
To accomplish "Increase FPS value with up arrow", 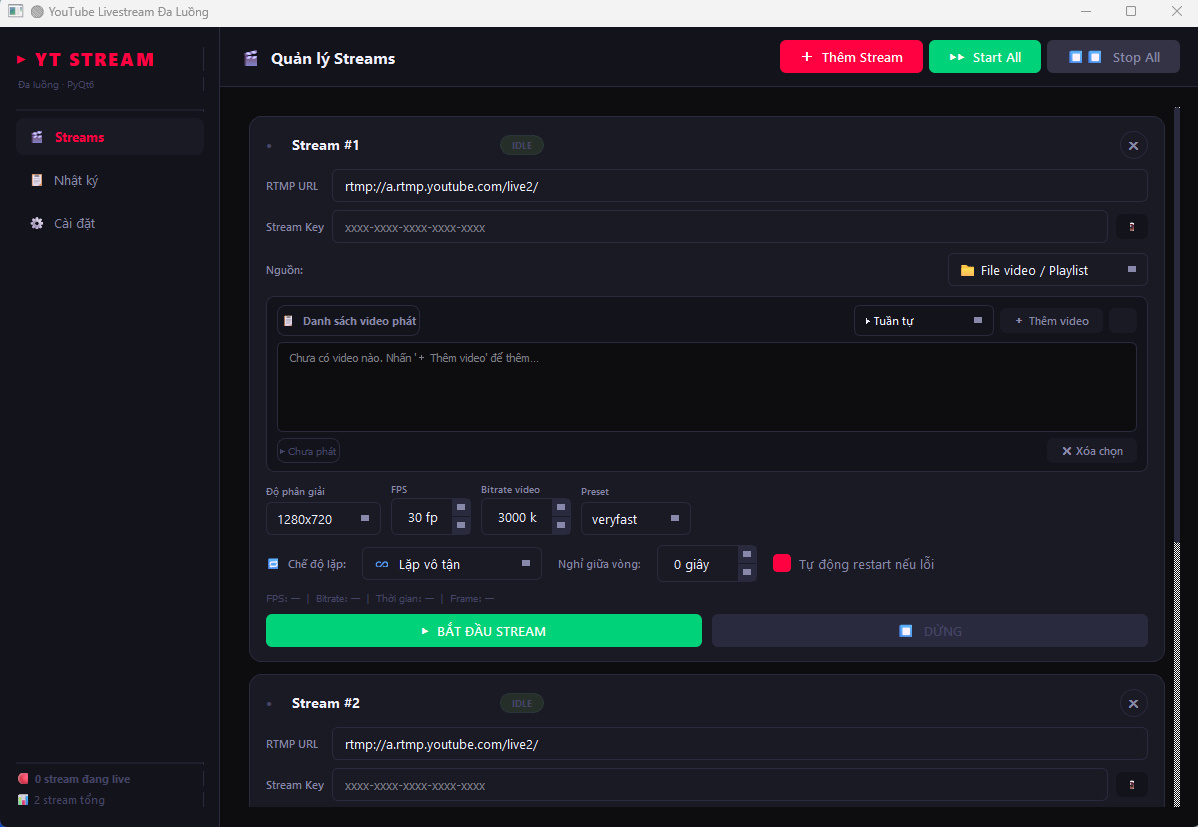I will (x=461, y=508).
